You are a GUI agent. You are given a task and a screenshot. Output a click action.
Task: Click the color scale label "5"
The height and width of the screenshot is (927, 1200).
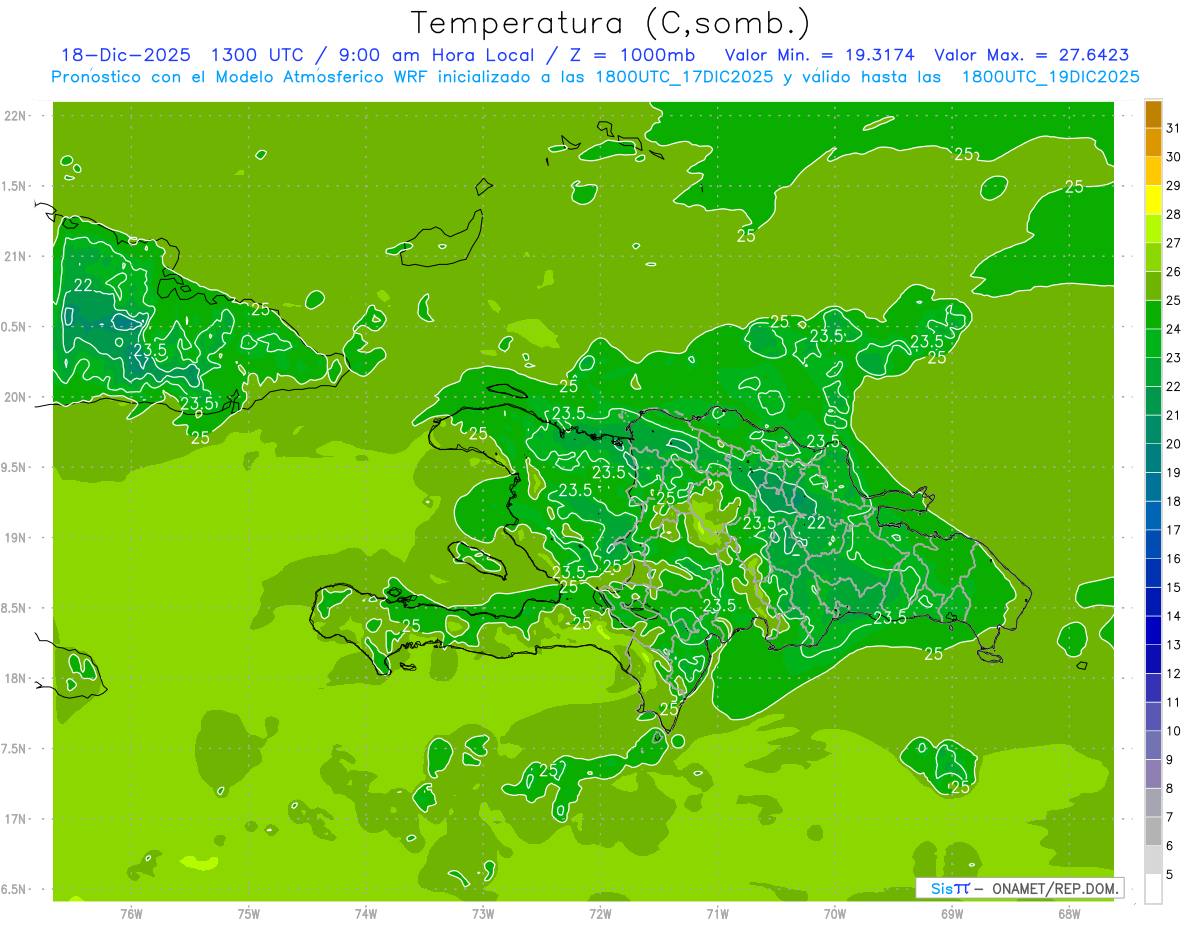click(x=1169, y=875)
